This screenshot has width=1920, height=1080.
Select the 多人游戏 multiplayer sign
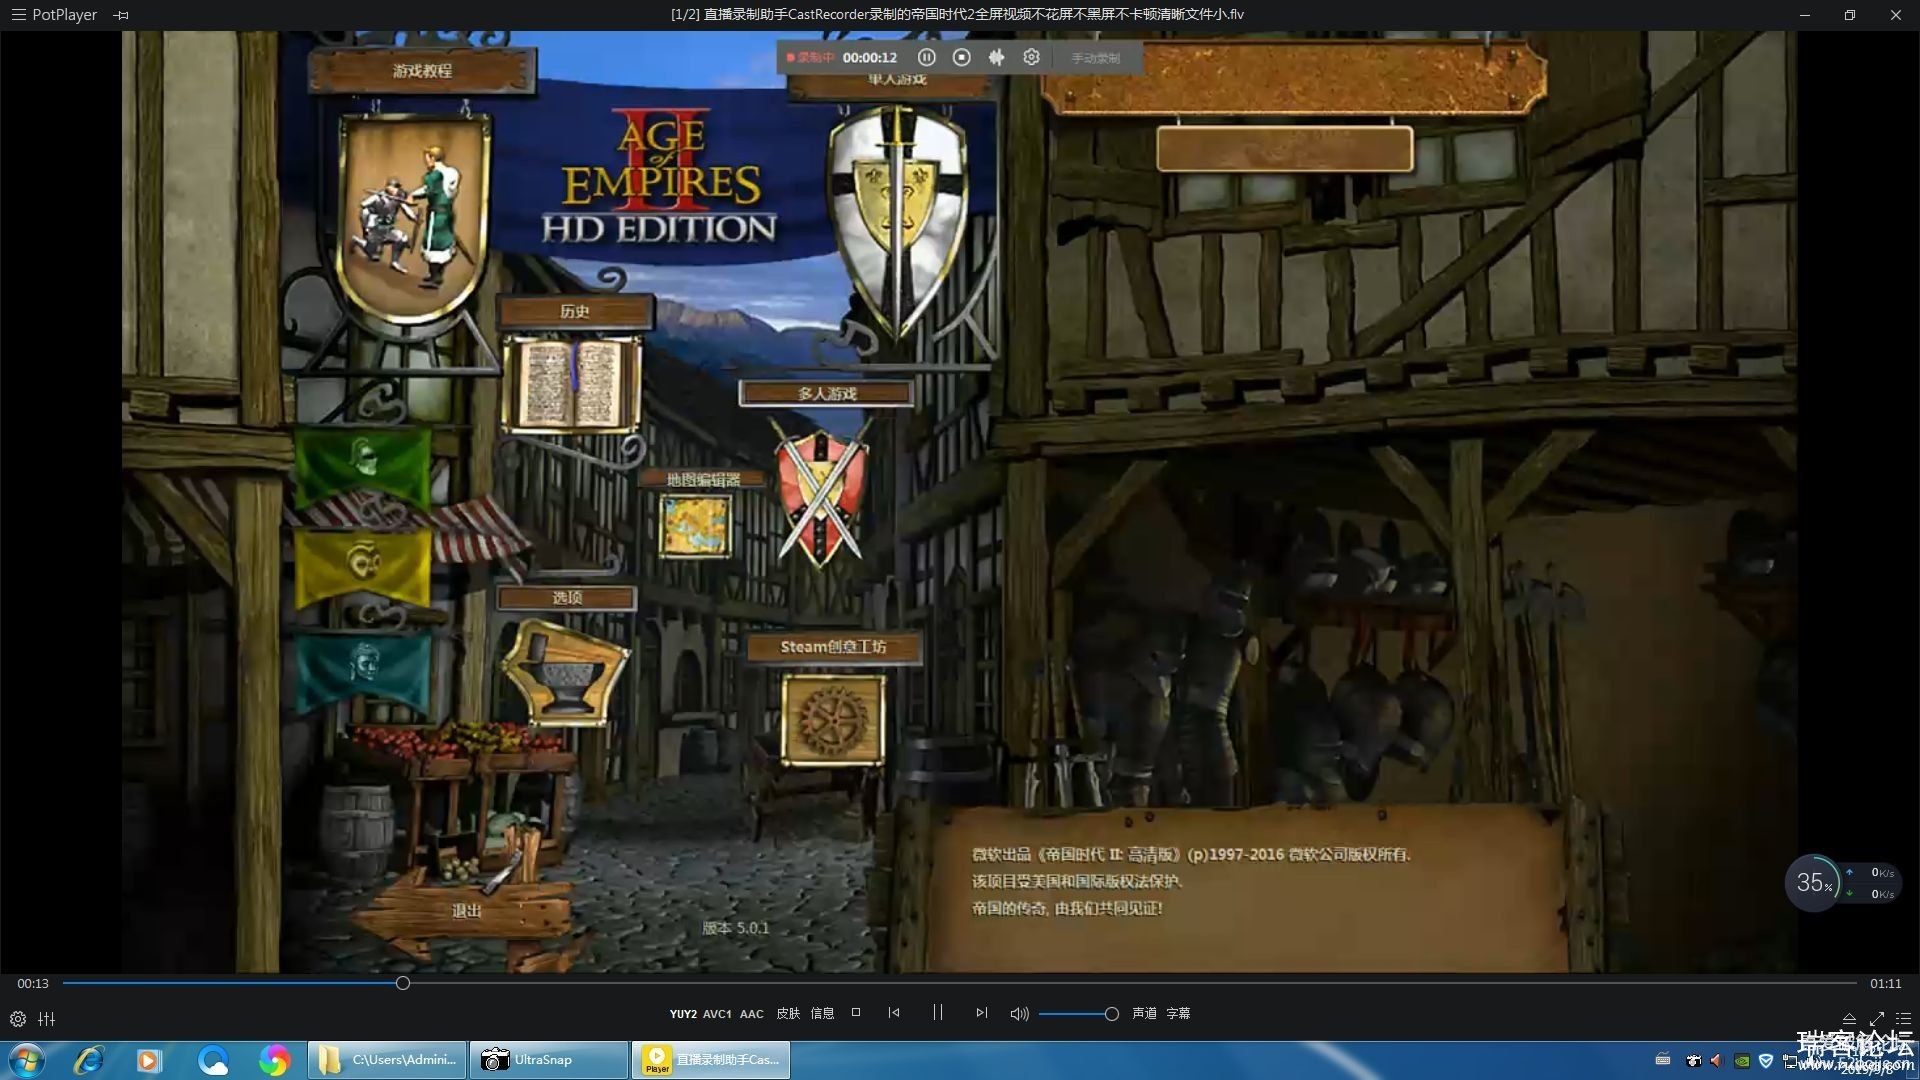(x=827, y=394)
